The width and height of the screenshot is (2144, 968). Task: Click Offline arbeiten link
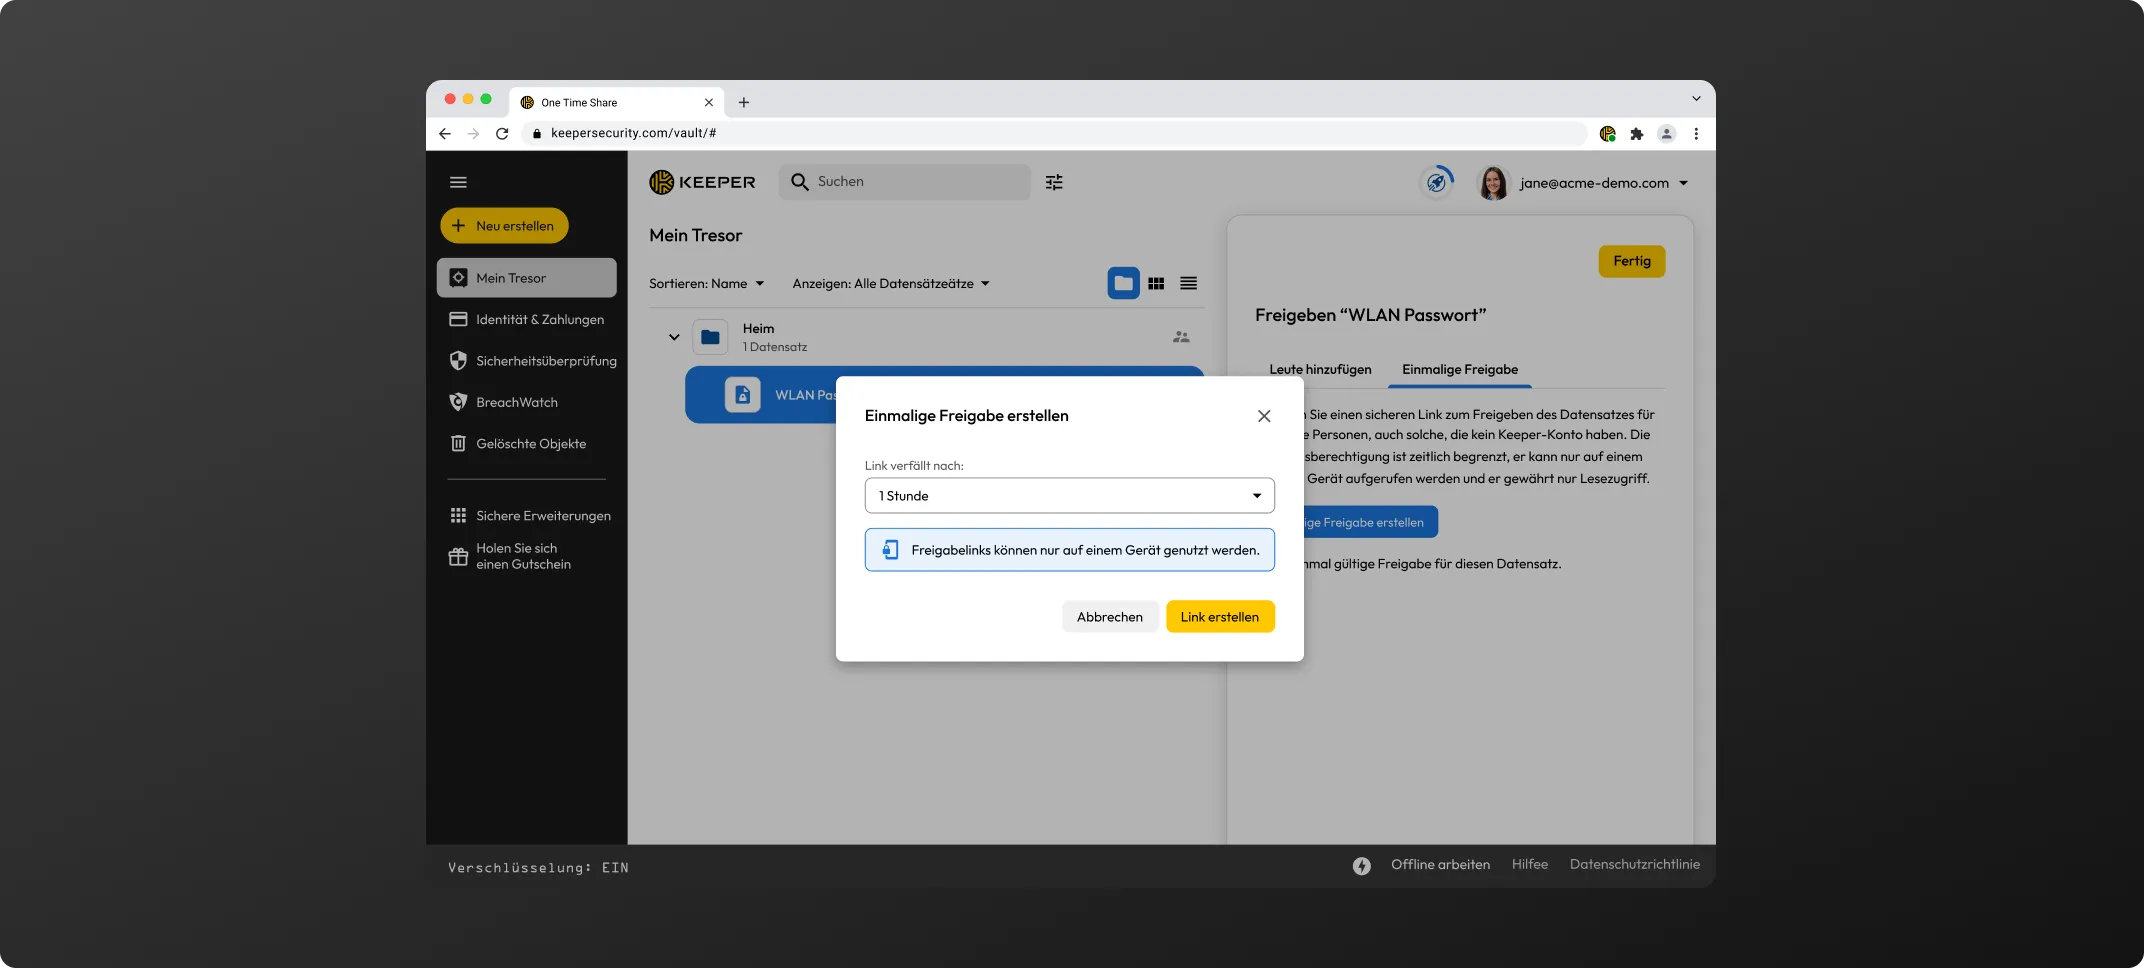pos(1440,865)
